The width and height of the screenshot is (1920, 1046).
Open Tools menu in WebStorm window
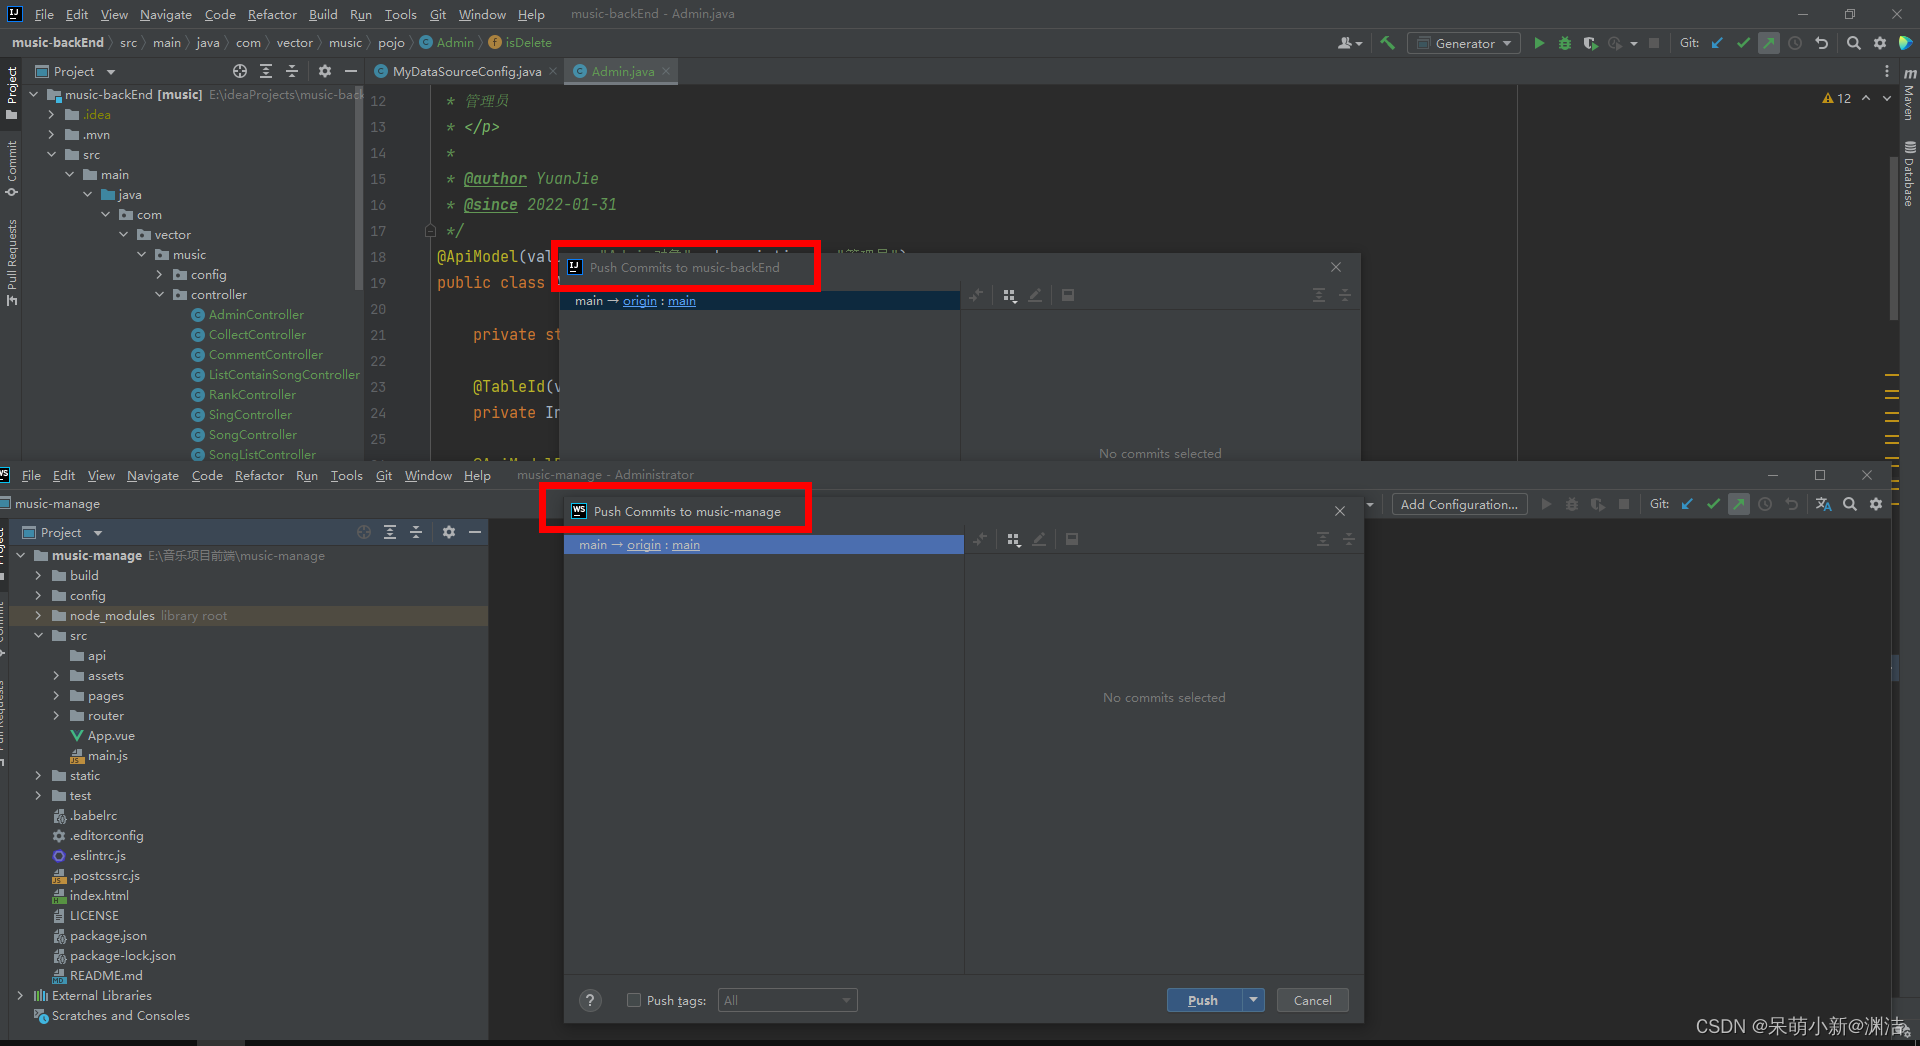346,475
